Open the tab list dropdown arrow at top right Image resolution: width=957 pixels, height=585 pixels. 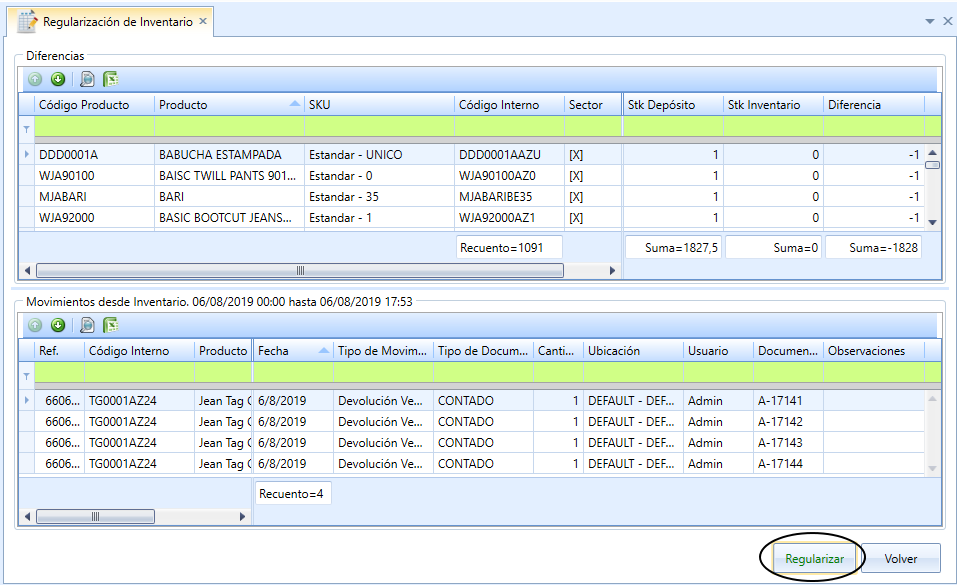(x=930, y=21)
